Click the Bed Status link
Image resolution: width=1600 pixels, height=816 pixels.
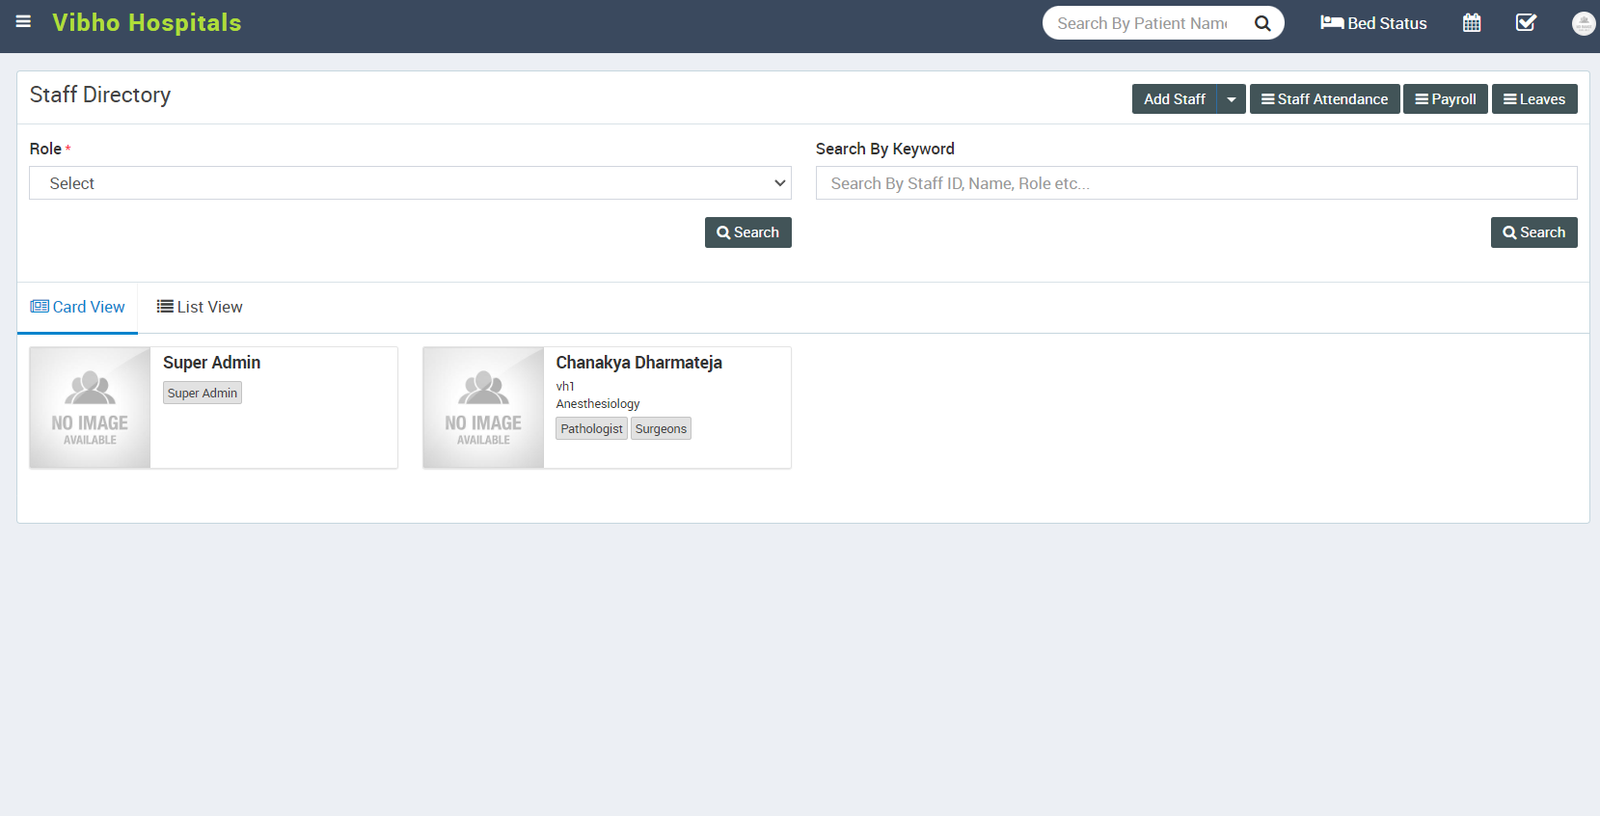(x=1373, y=23)
